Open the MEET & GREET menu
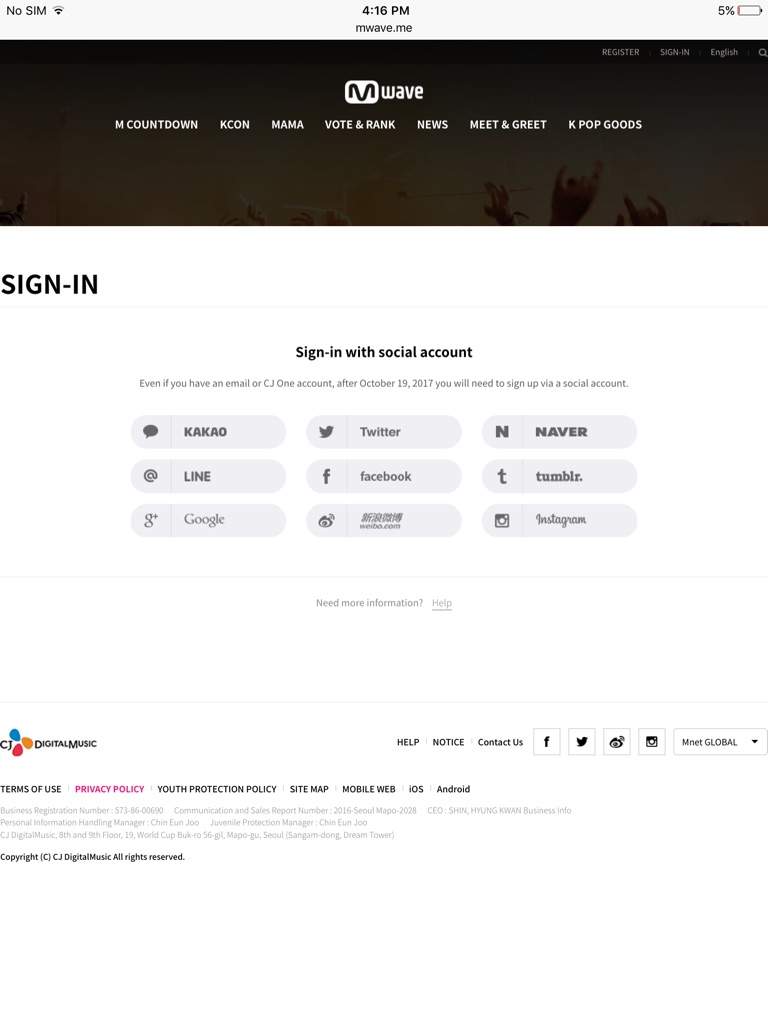 coord(508,124)
